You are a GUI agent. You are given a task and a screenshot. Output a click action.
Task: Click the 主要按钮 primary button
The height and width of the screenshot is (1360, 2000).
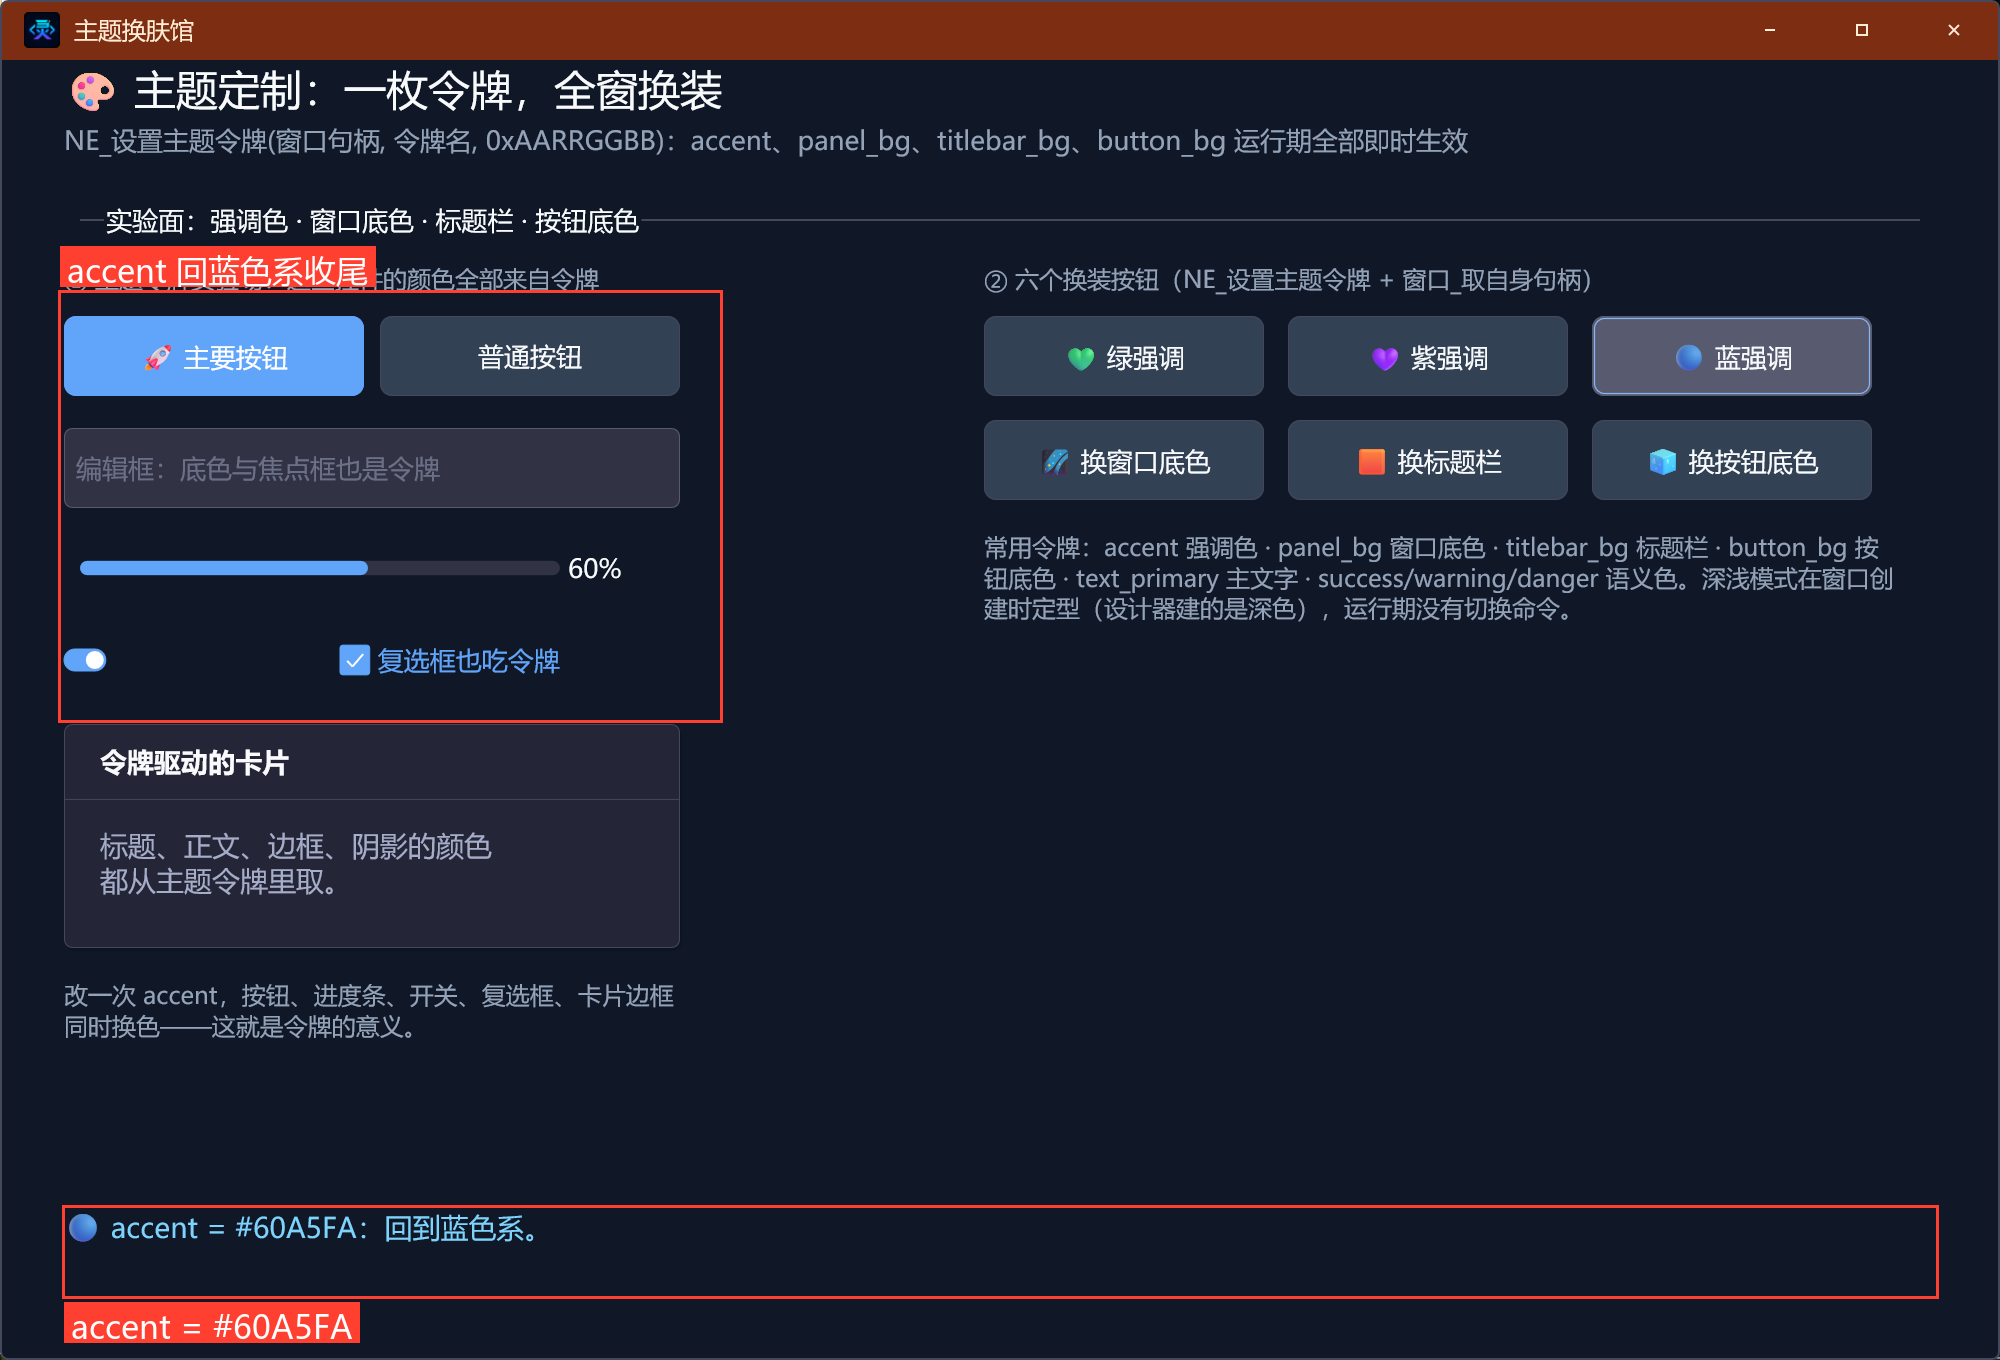[x=214, y=357]
